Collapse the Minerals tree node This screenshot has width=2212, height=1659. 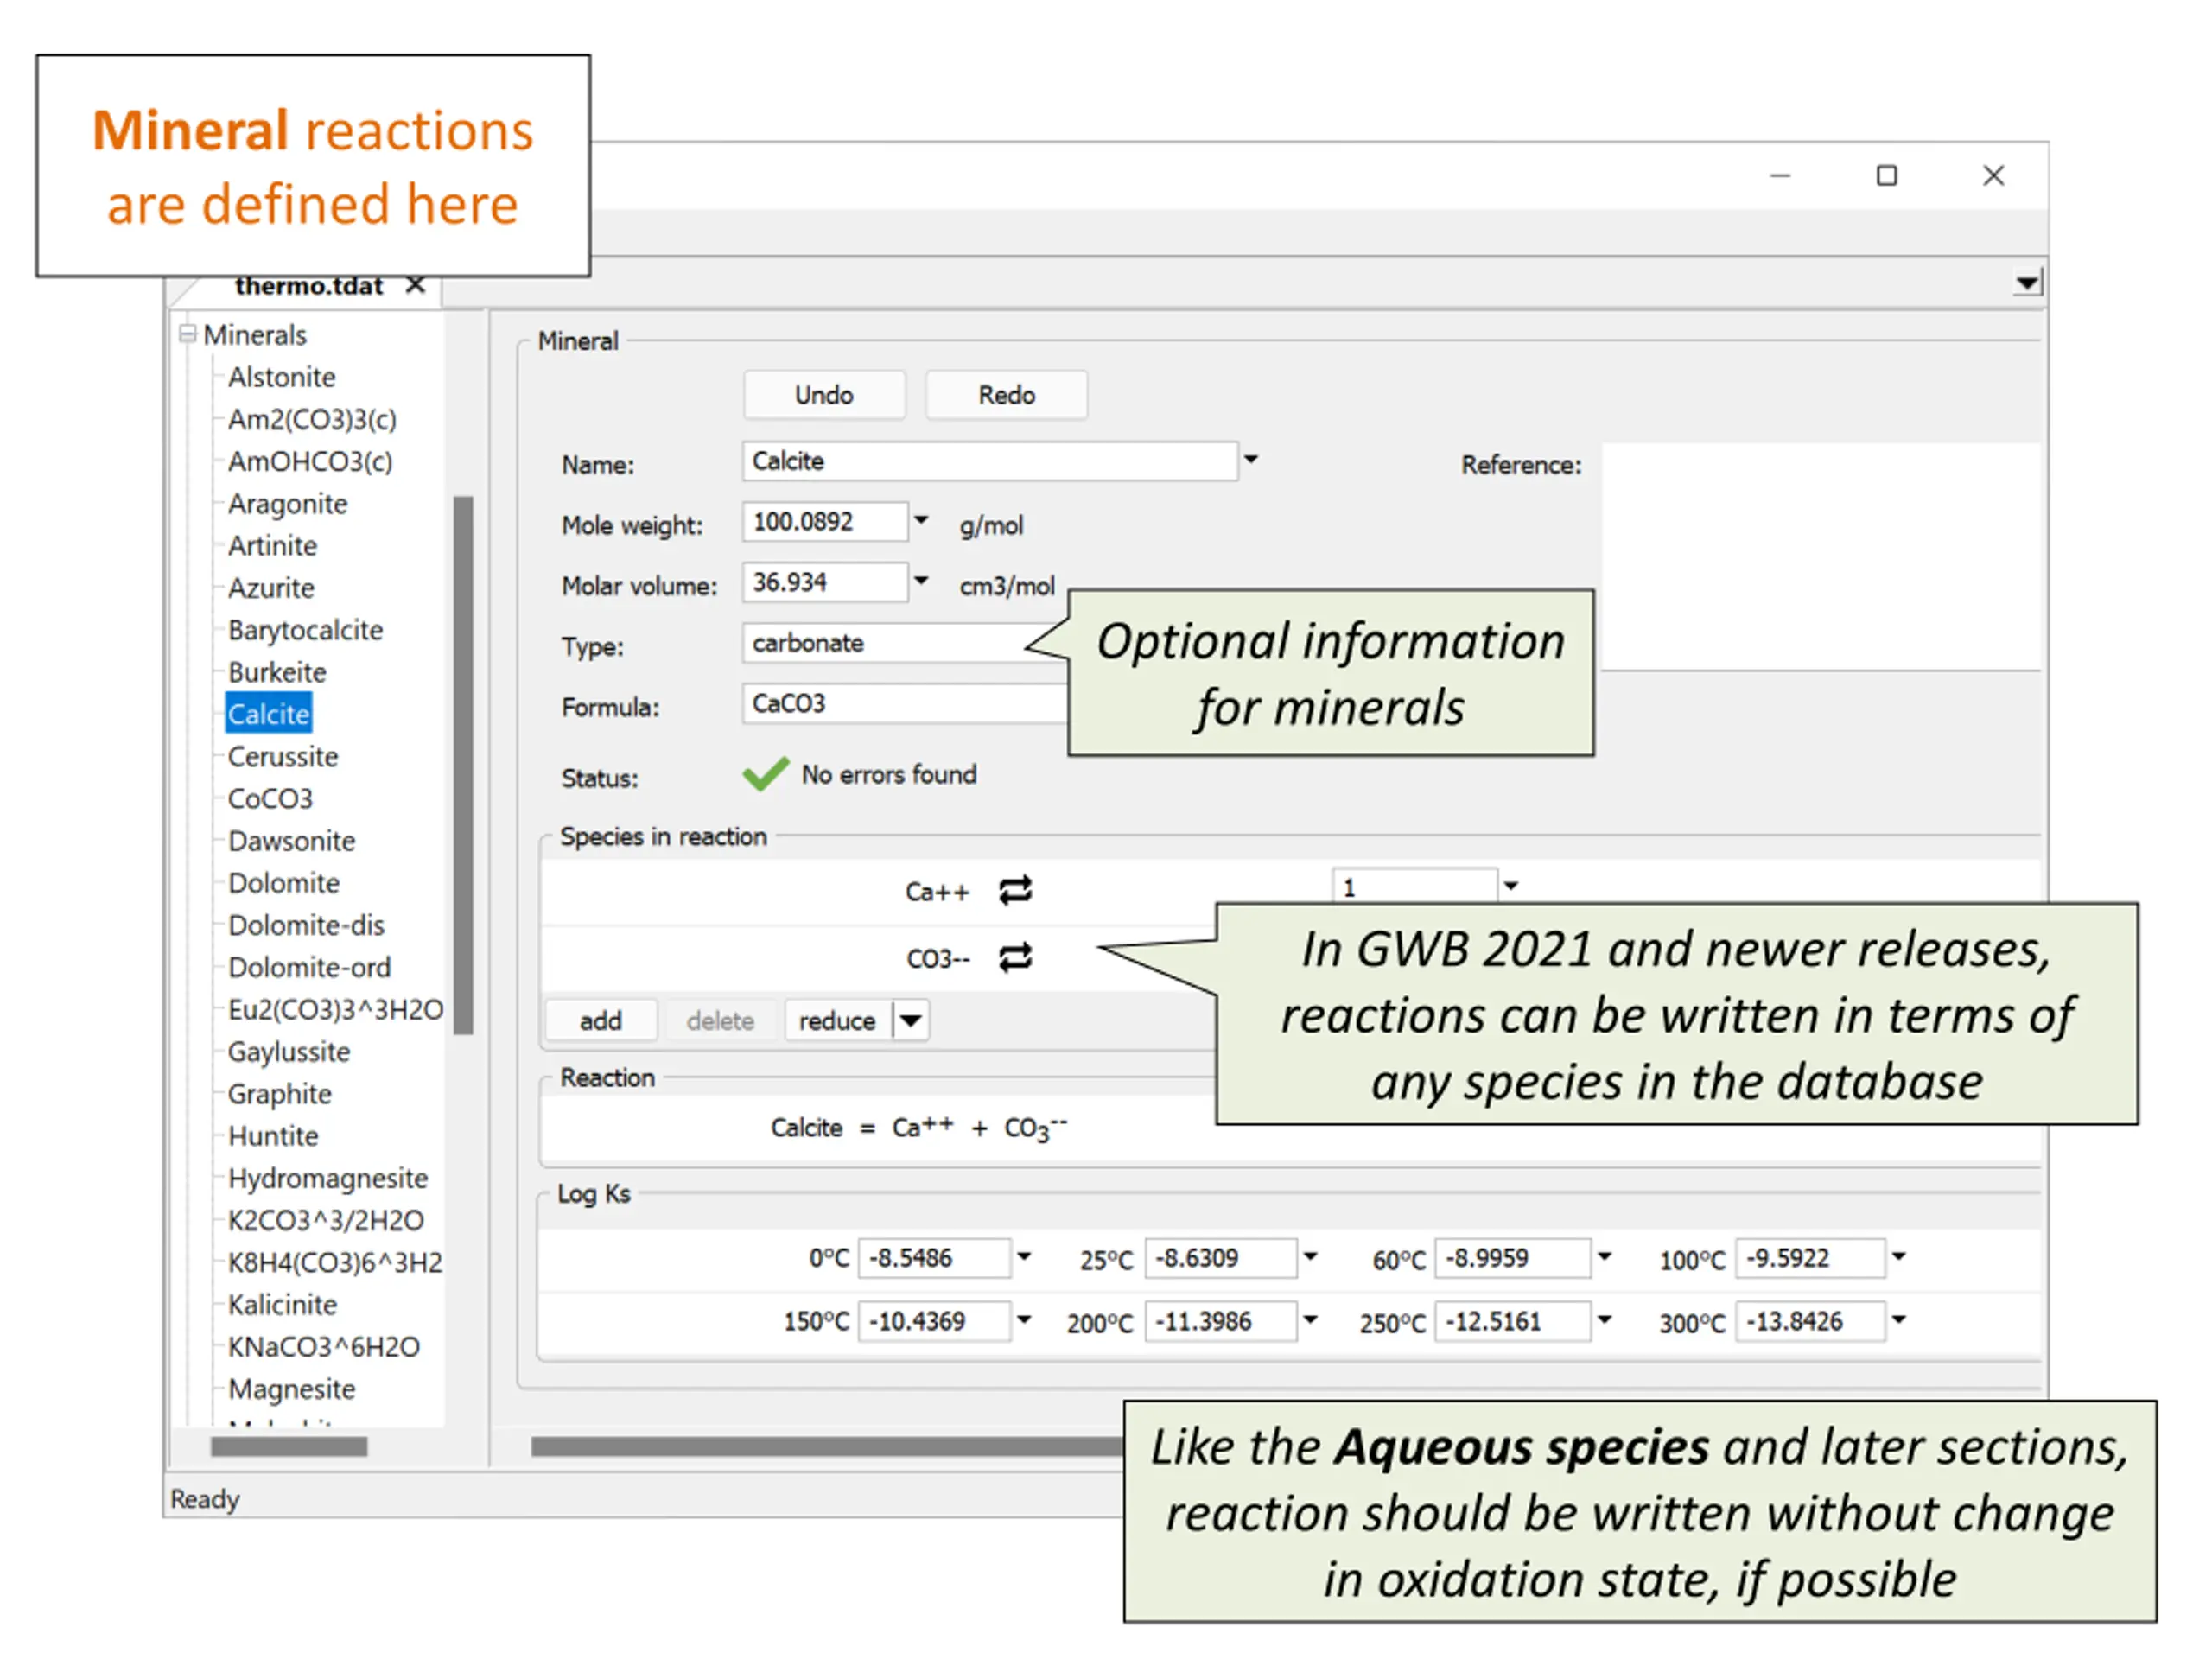187,334
